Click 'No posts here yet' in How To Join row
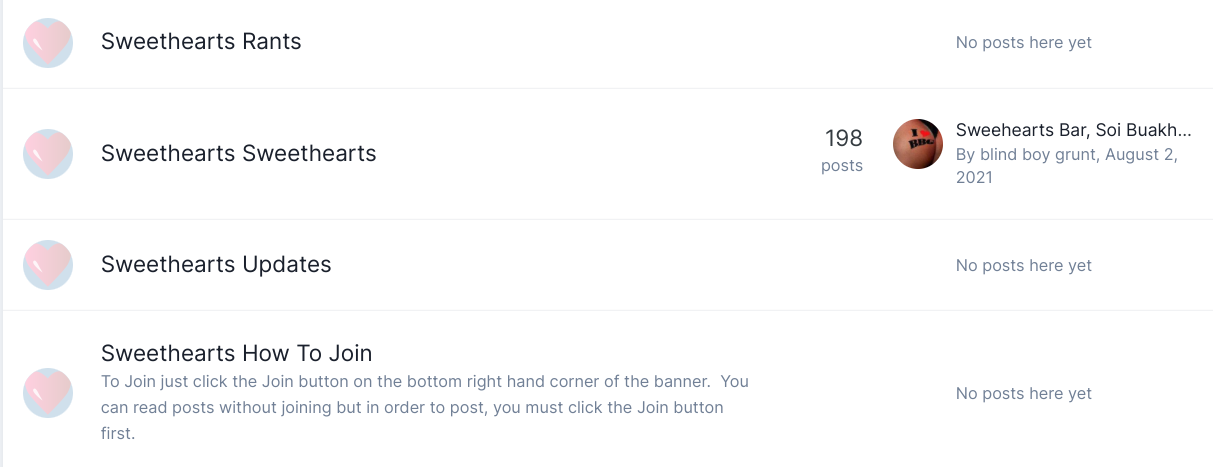The width and height of the screenshot is (1213, 467). tap(1024, 393)
